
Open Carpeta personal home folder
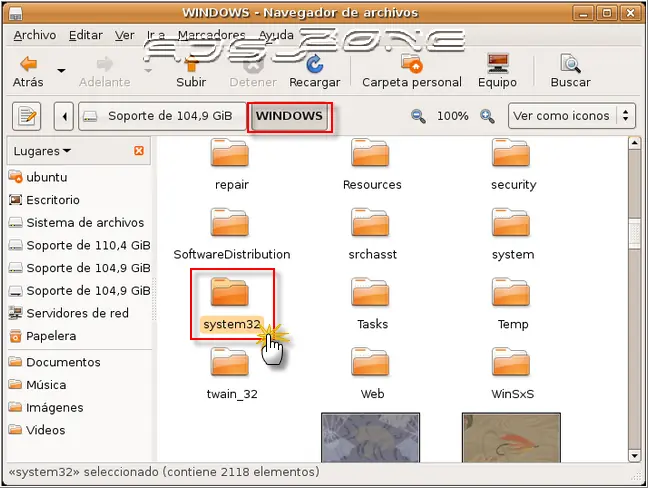(412, 71)
